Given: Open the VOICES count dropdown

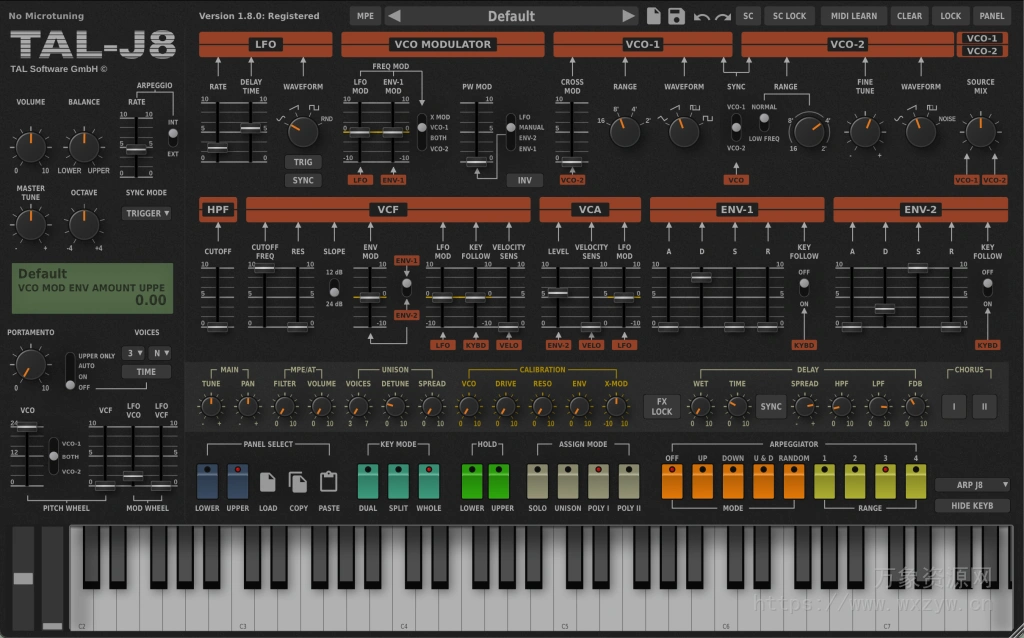Looking at the screenshot, I should (135, 352).
